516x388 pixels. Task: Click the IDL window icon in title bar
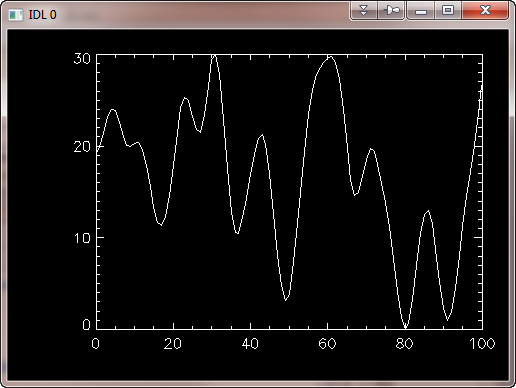click(x=15, y=15)
